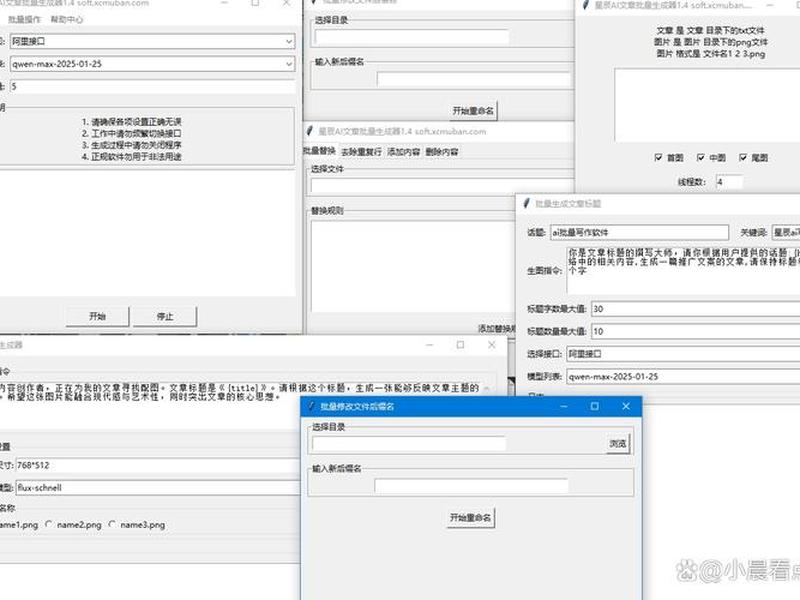The image size is (800, 600).
Task: Maximize the bottom-left image generator window
Action: pyautogui.click(x=460, y=345)
